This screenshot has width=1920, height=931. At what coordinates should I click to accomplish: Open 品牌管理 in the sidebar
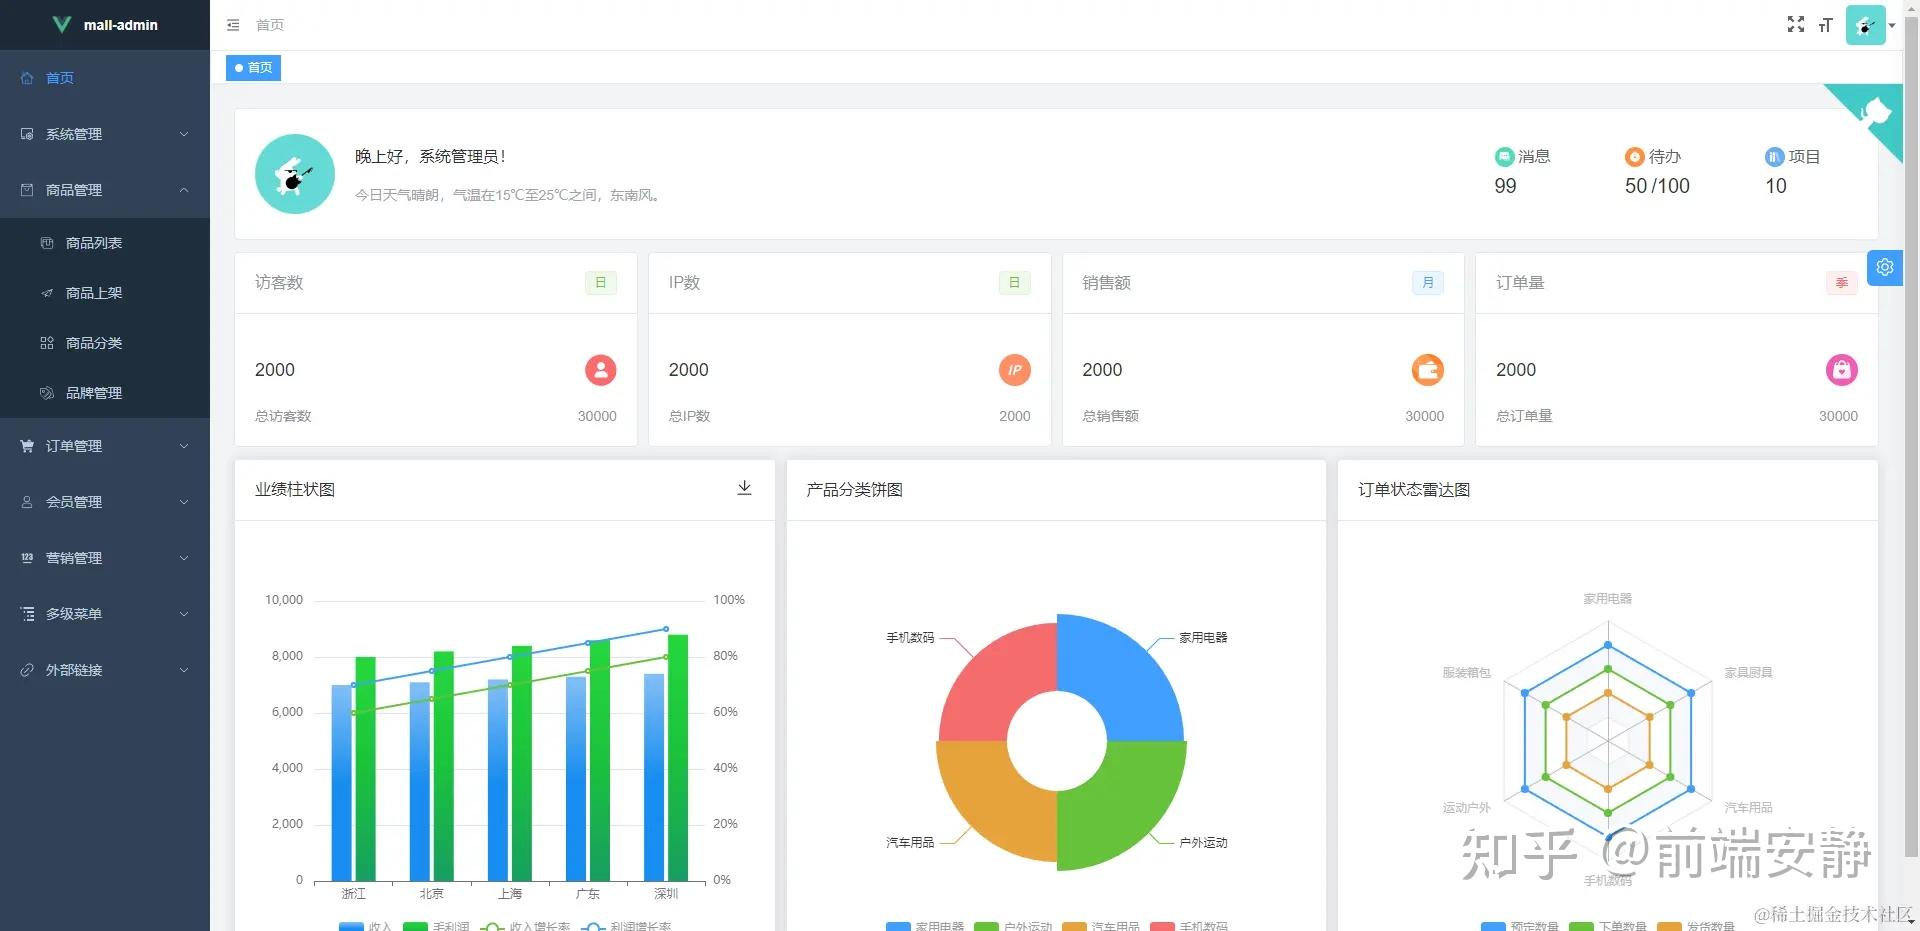pyautogui.click(x=105, y=393)
